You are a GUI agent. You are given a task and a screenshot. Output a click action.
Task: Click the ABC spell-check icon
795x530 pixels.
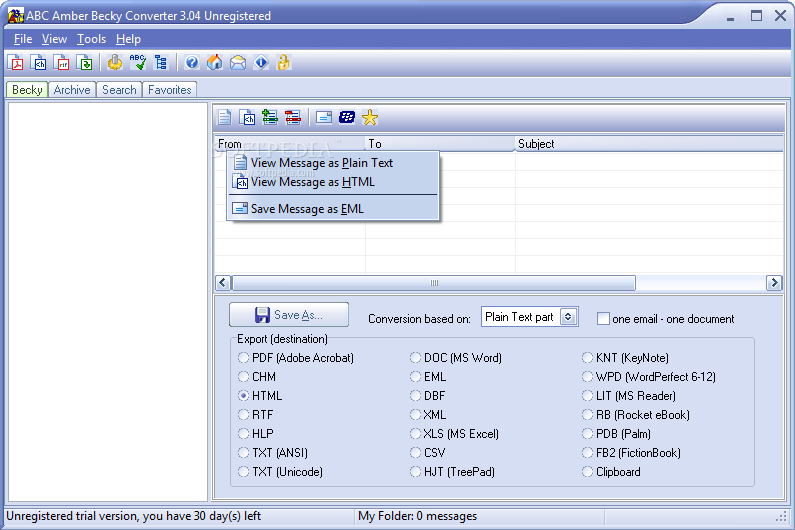click(138, 62)
